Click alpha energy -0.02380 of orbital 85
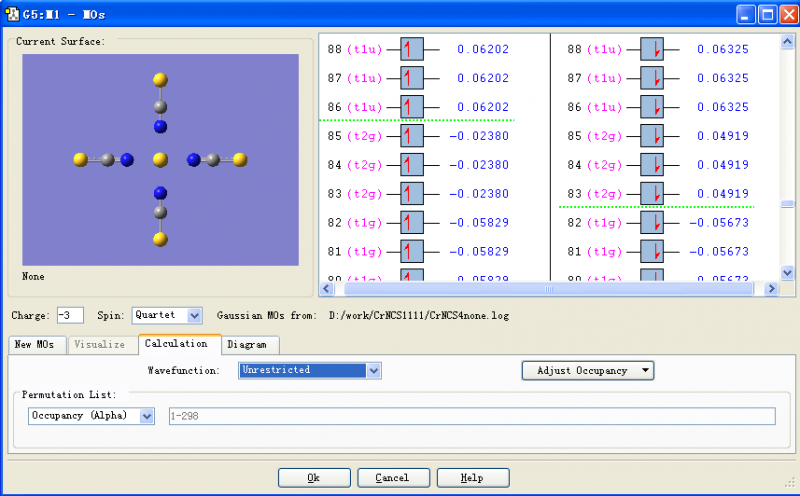This screenshot has width=800, height=496. tap(479, 136)
